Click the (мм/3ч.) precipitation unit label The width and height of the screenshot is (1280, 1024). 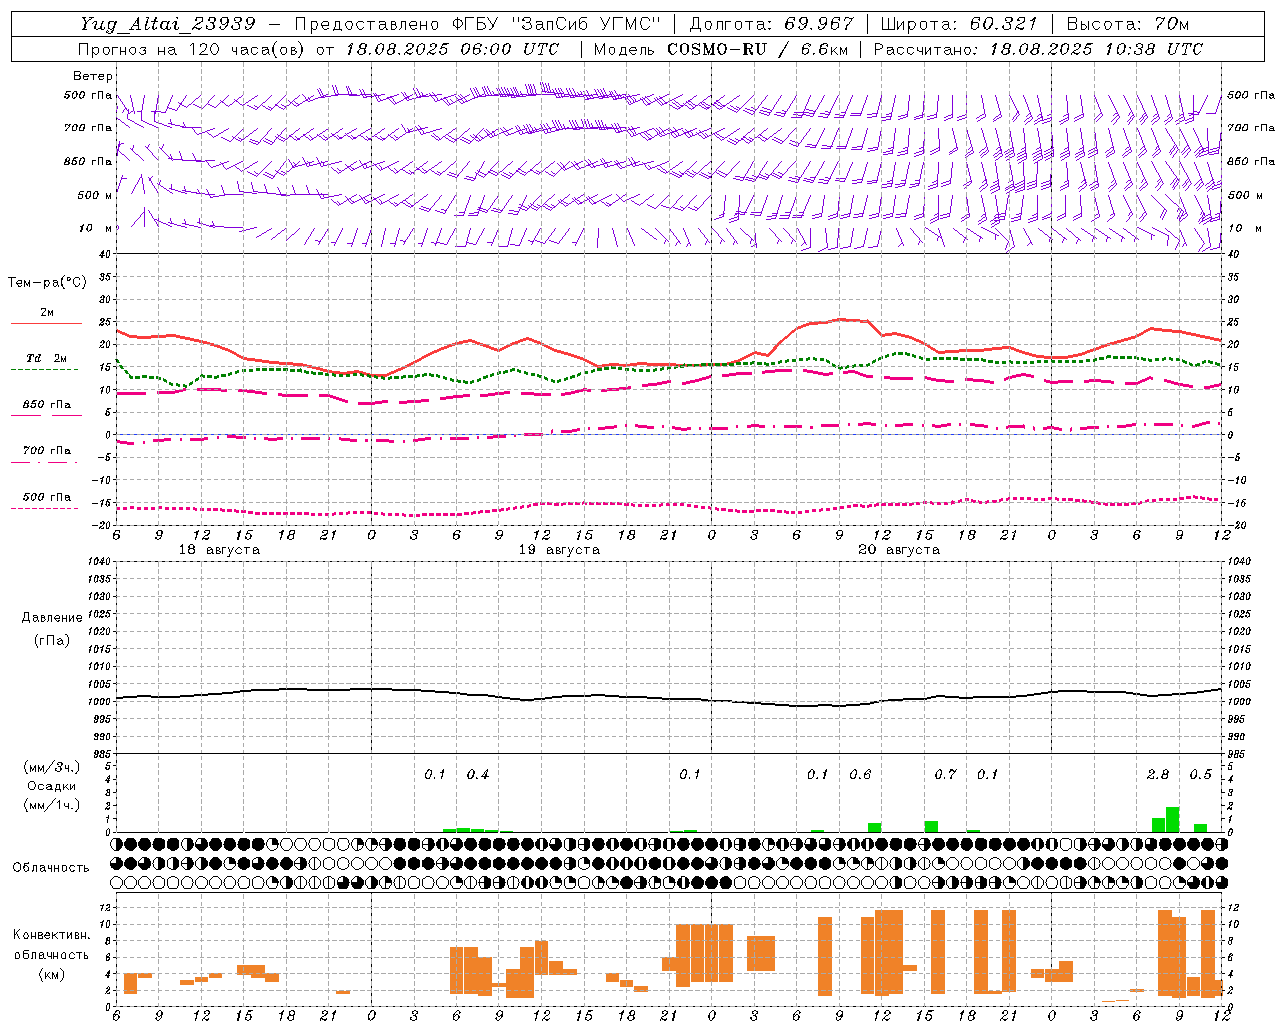[x=51, y=767]
